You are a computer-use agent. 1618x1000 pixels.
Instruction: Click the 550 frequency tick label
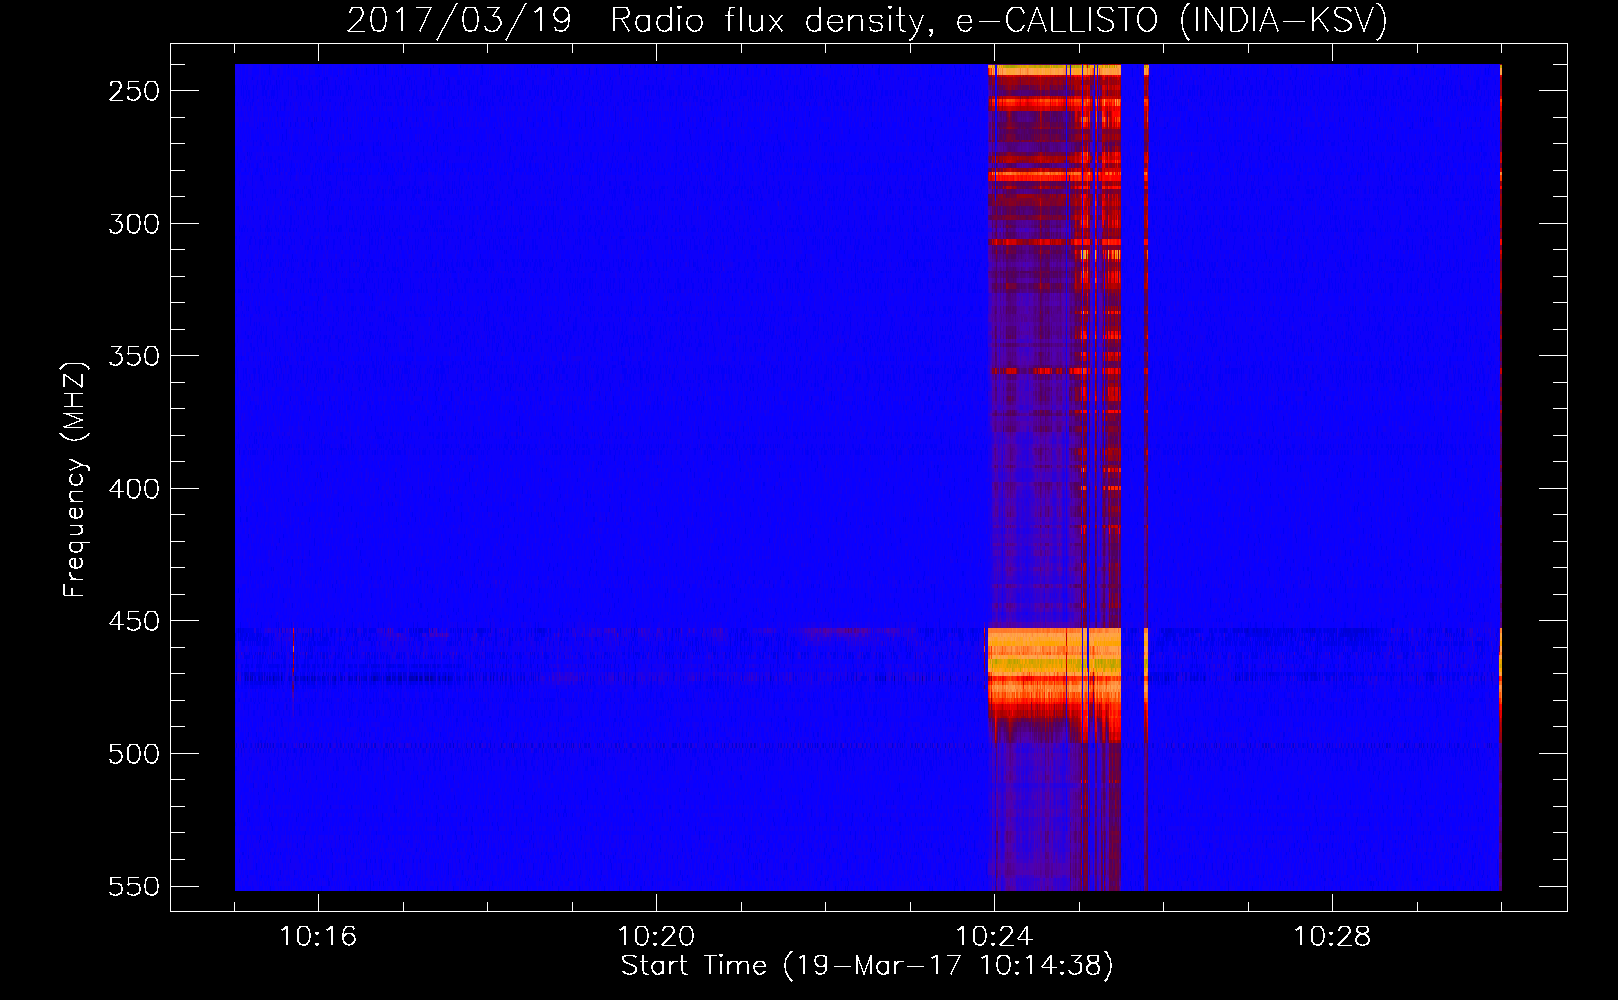coord(134,887)
